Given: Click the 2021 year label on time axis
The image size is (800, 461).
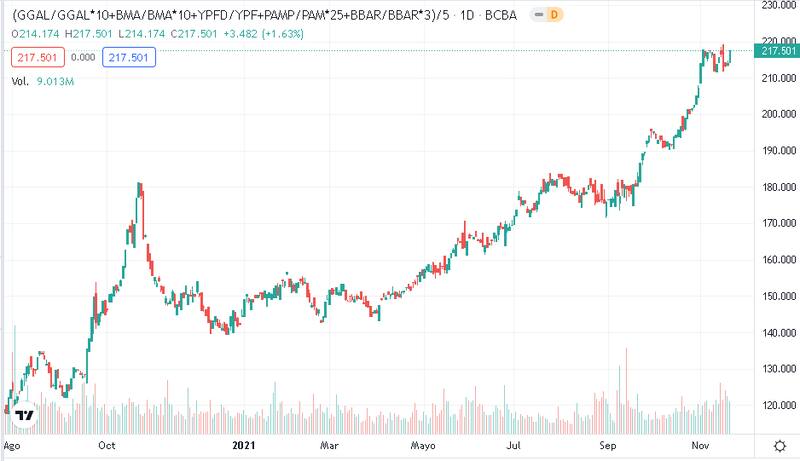Looking at the screenshot, I should click(x=245, y=444).
